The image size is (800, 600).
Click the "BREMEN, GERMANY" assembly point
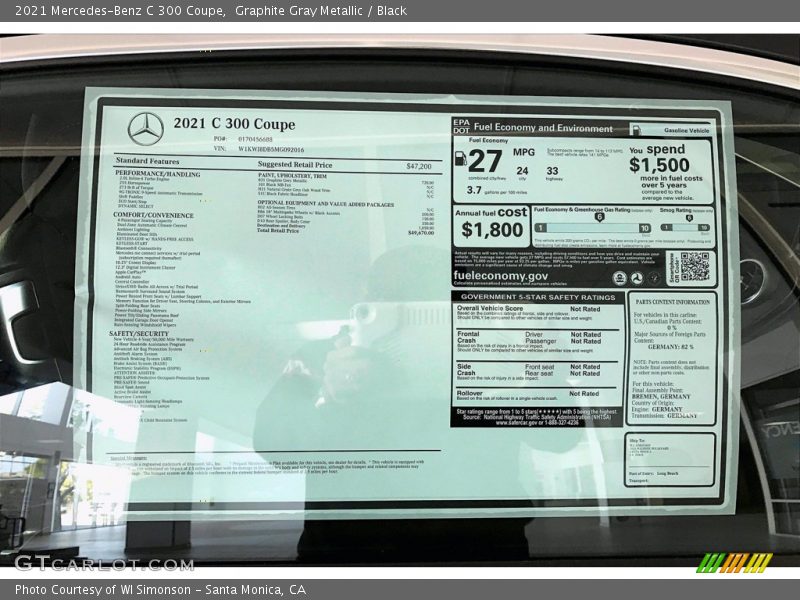[661, 396]
